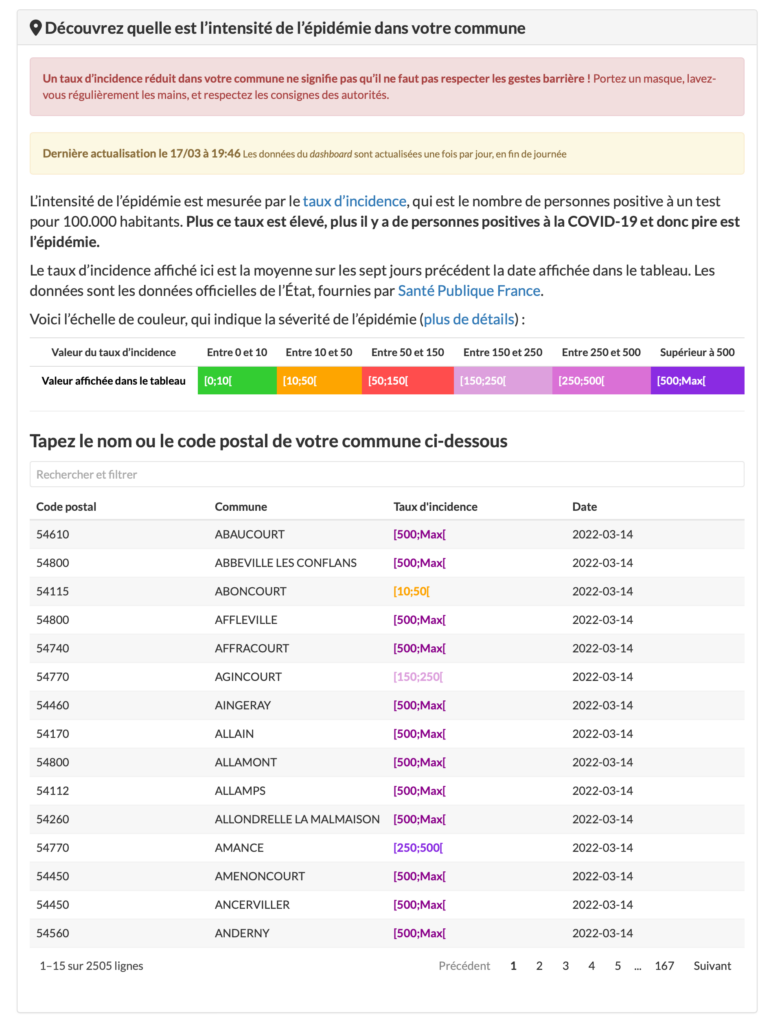Select the AGINCOURT commune row
Screen dimensions: 771x1024
386,677
